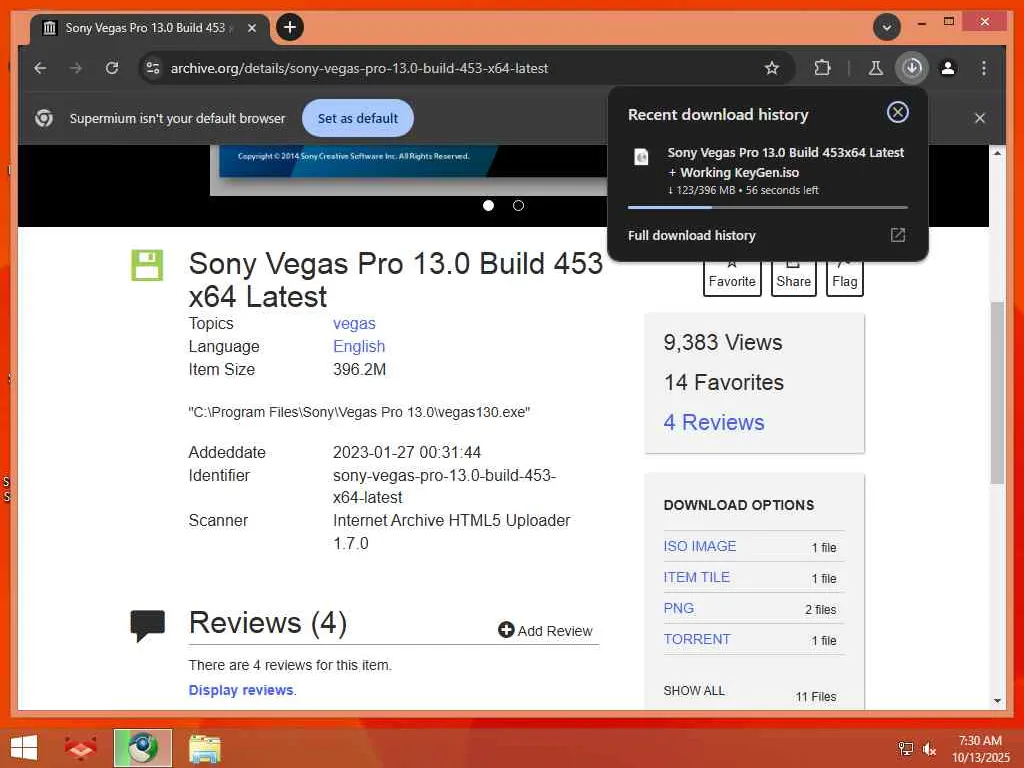Open Full download history
The image size is (1024, 768).
point(692,235)
